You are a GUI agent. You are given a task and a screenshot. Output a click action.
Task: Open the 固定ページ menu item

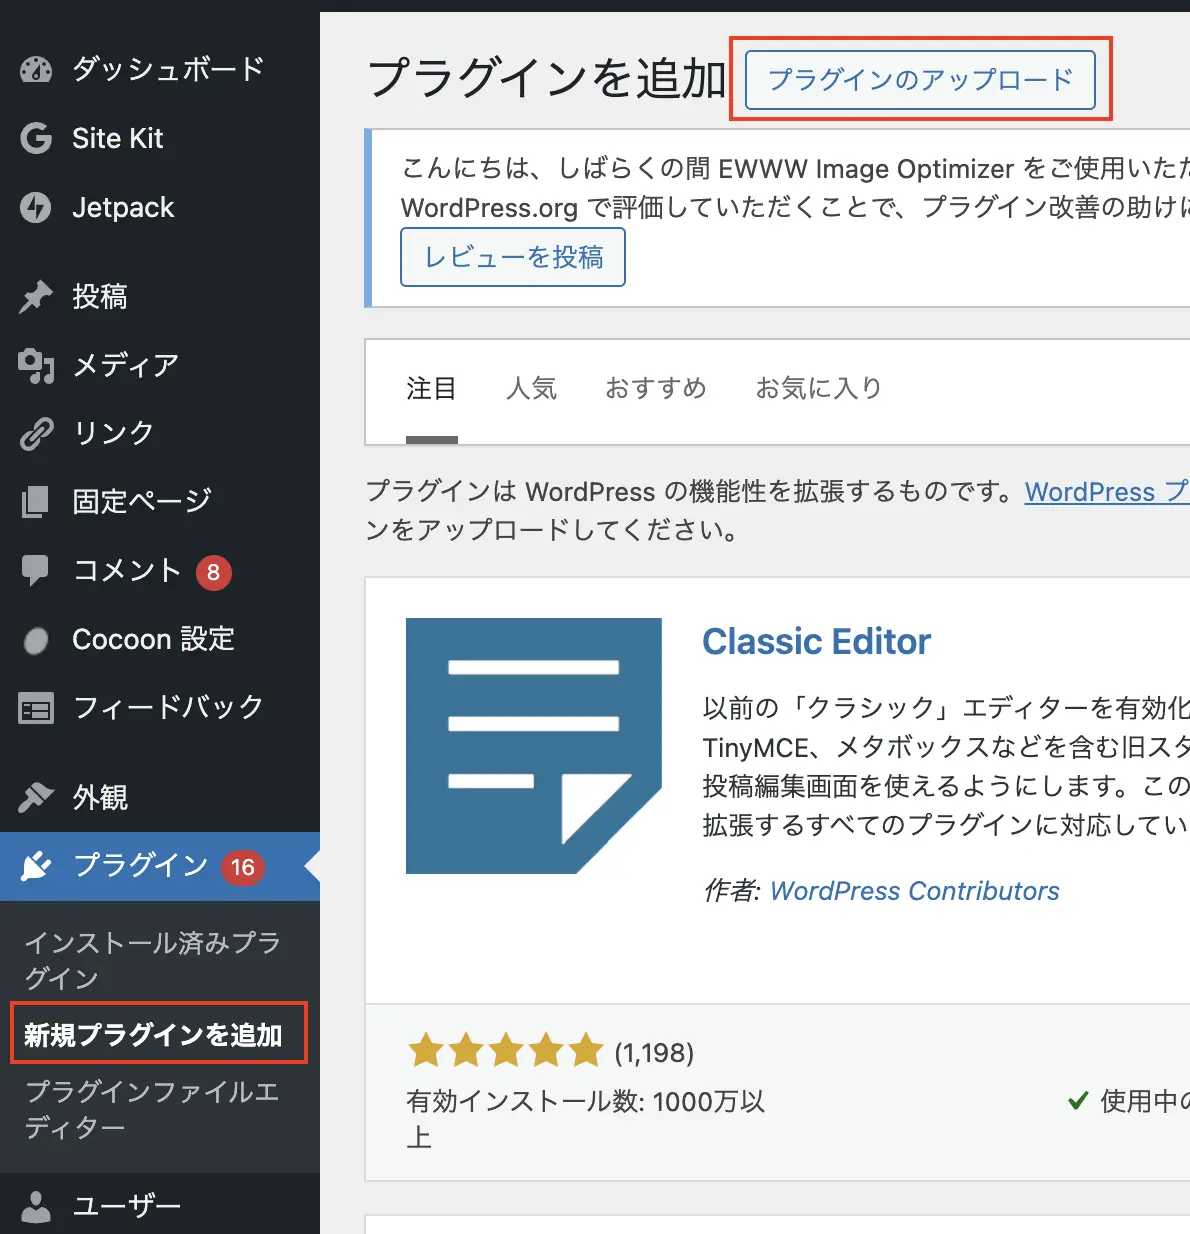tap(160, 501)
